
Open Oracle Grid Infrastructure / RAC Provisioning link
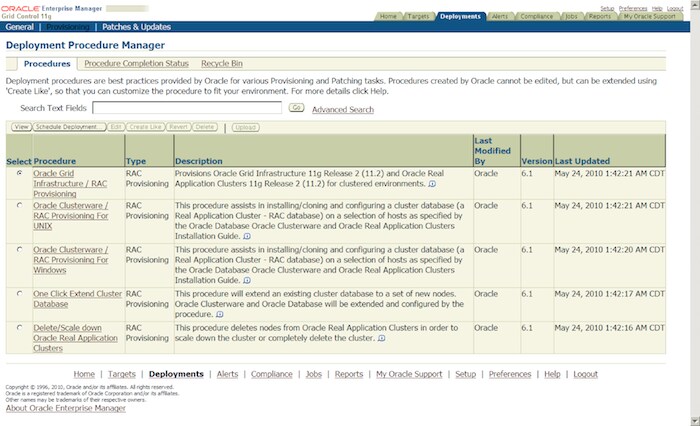tap(70, 184)
